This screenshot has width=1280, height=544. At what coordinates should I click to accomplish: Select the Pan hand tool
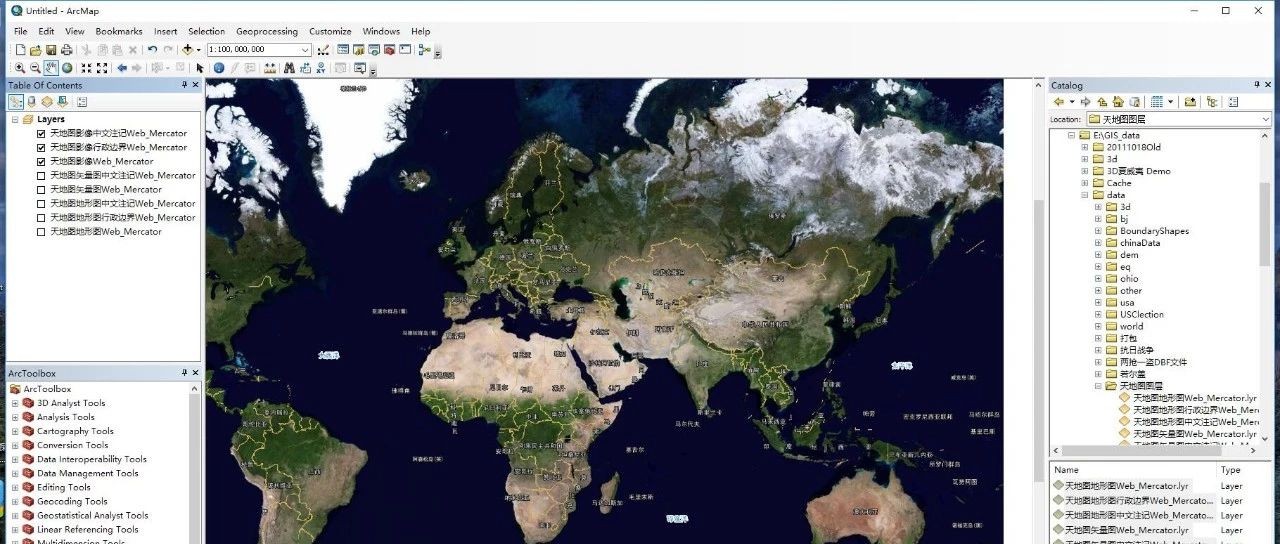50,68
